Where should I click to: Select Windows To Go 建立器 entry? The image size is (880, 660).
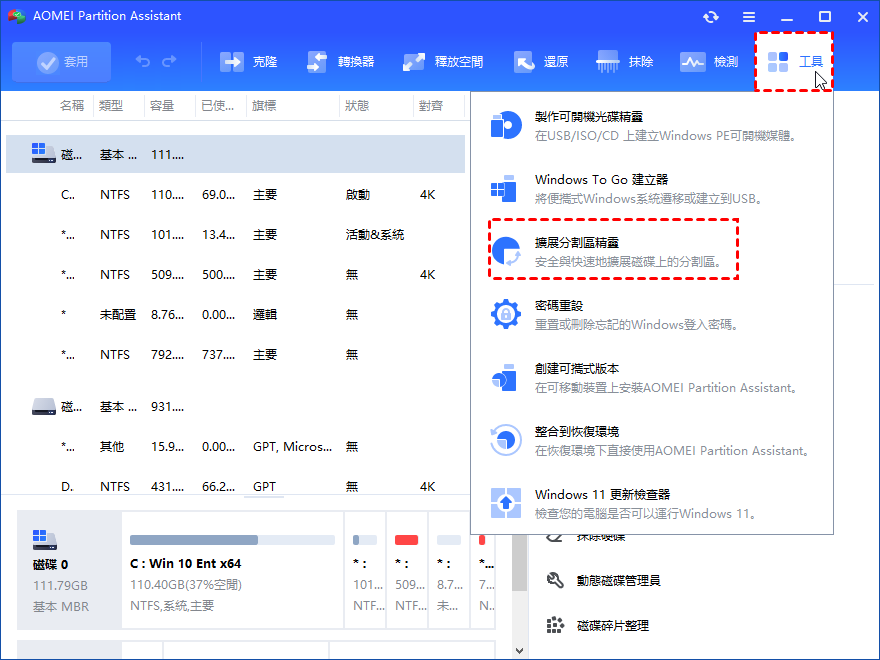pyautogui.click(x=651, y=189)
